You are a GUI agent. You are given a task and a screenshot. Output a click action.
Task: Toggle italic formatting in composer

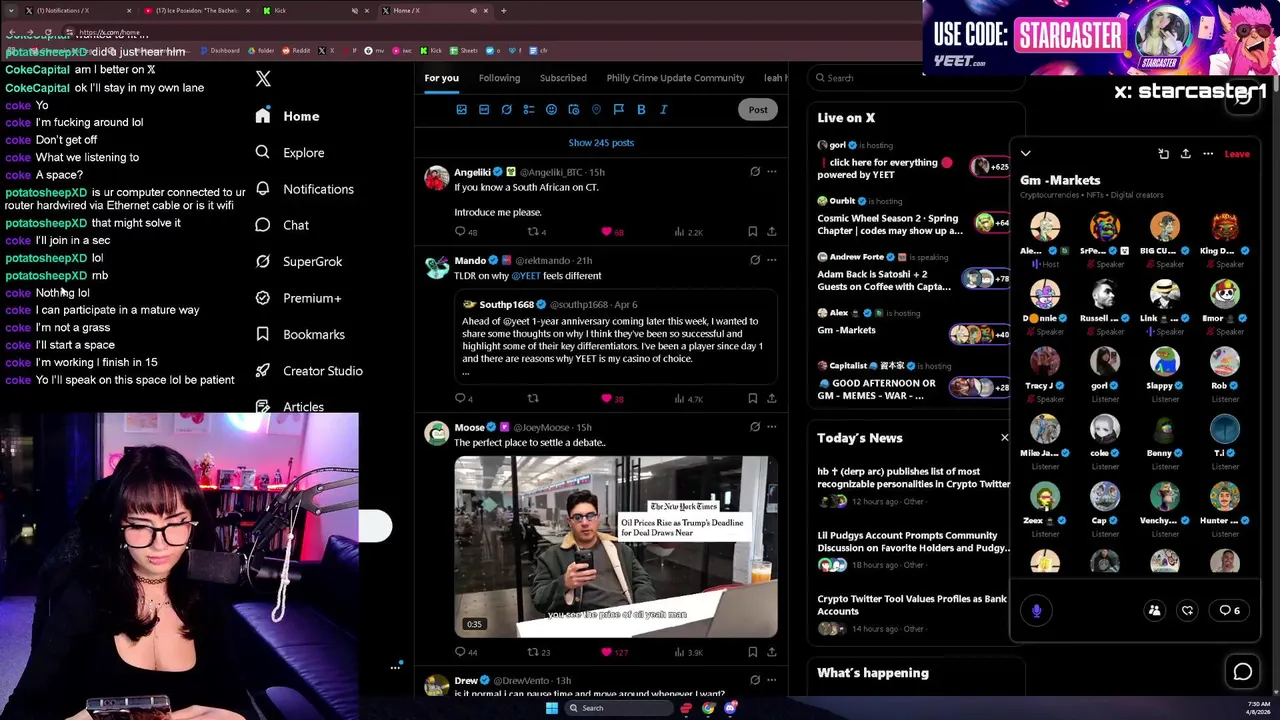point(663,110)
